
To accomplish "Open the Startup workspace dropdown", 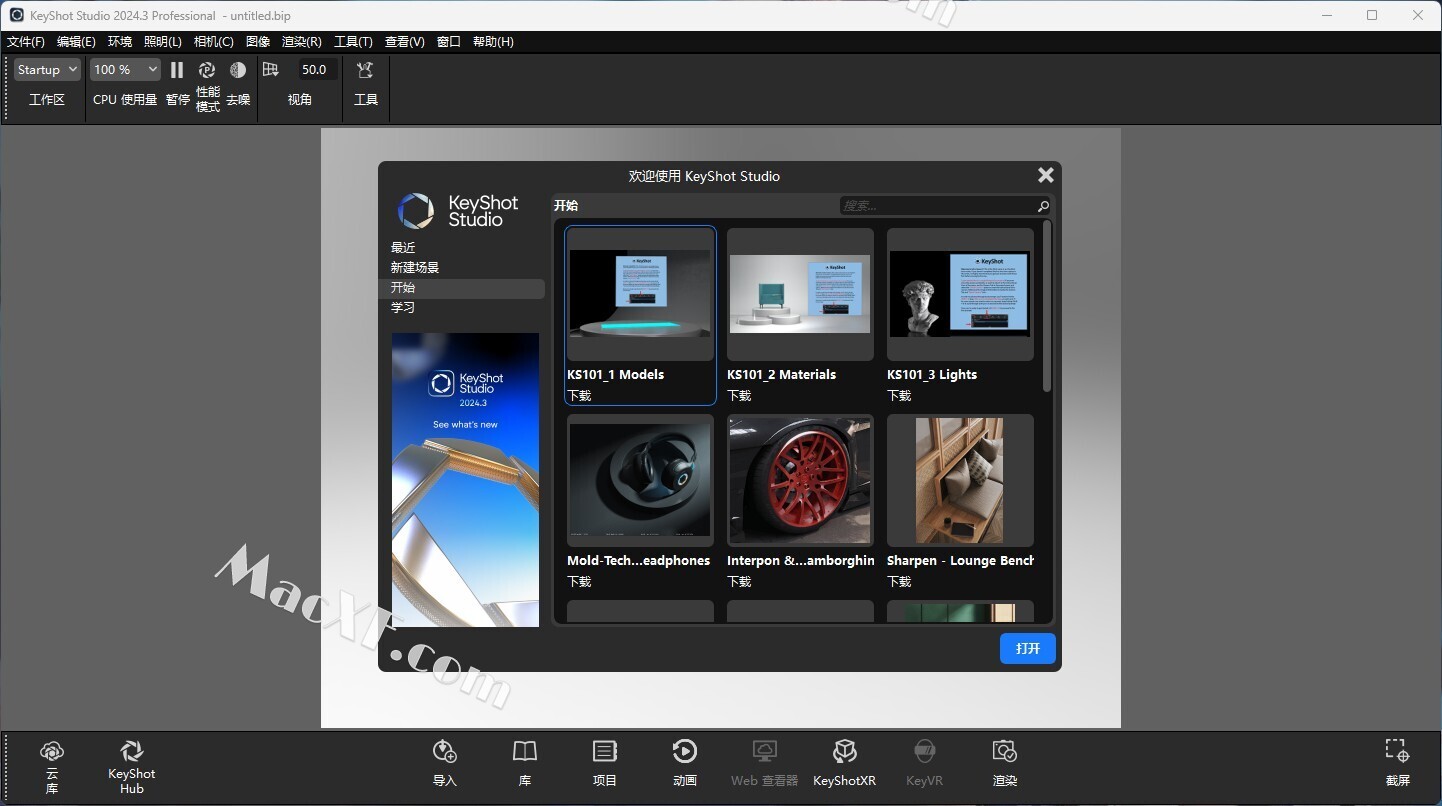I will (x=47, y=70).
